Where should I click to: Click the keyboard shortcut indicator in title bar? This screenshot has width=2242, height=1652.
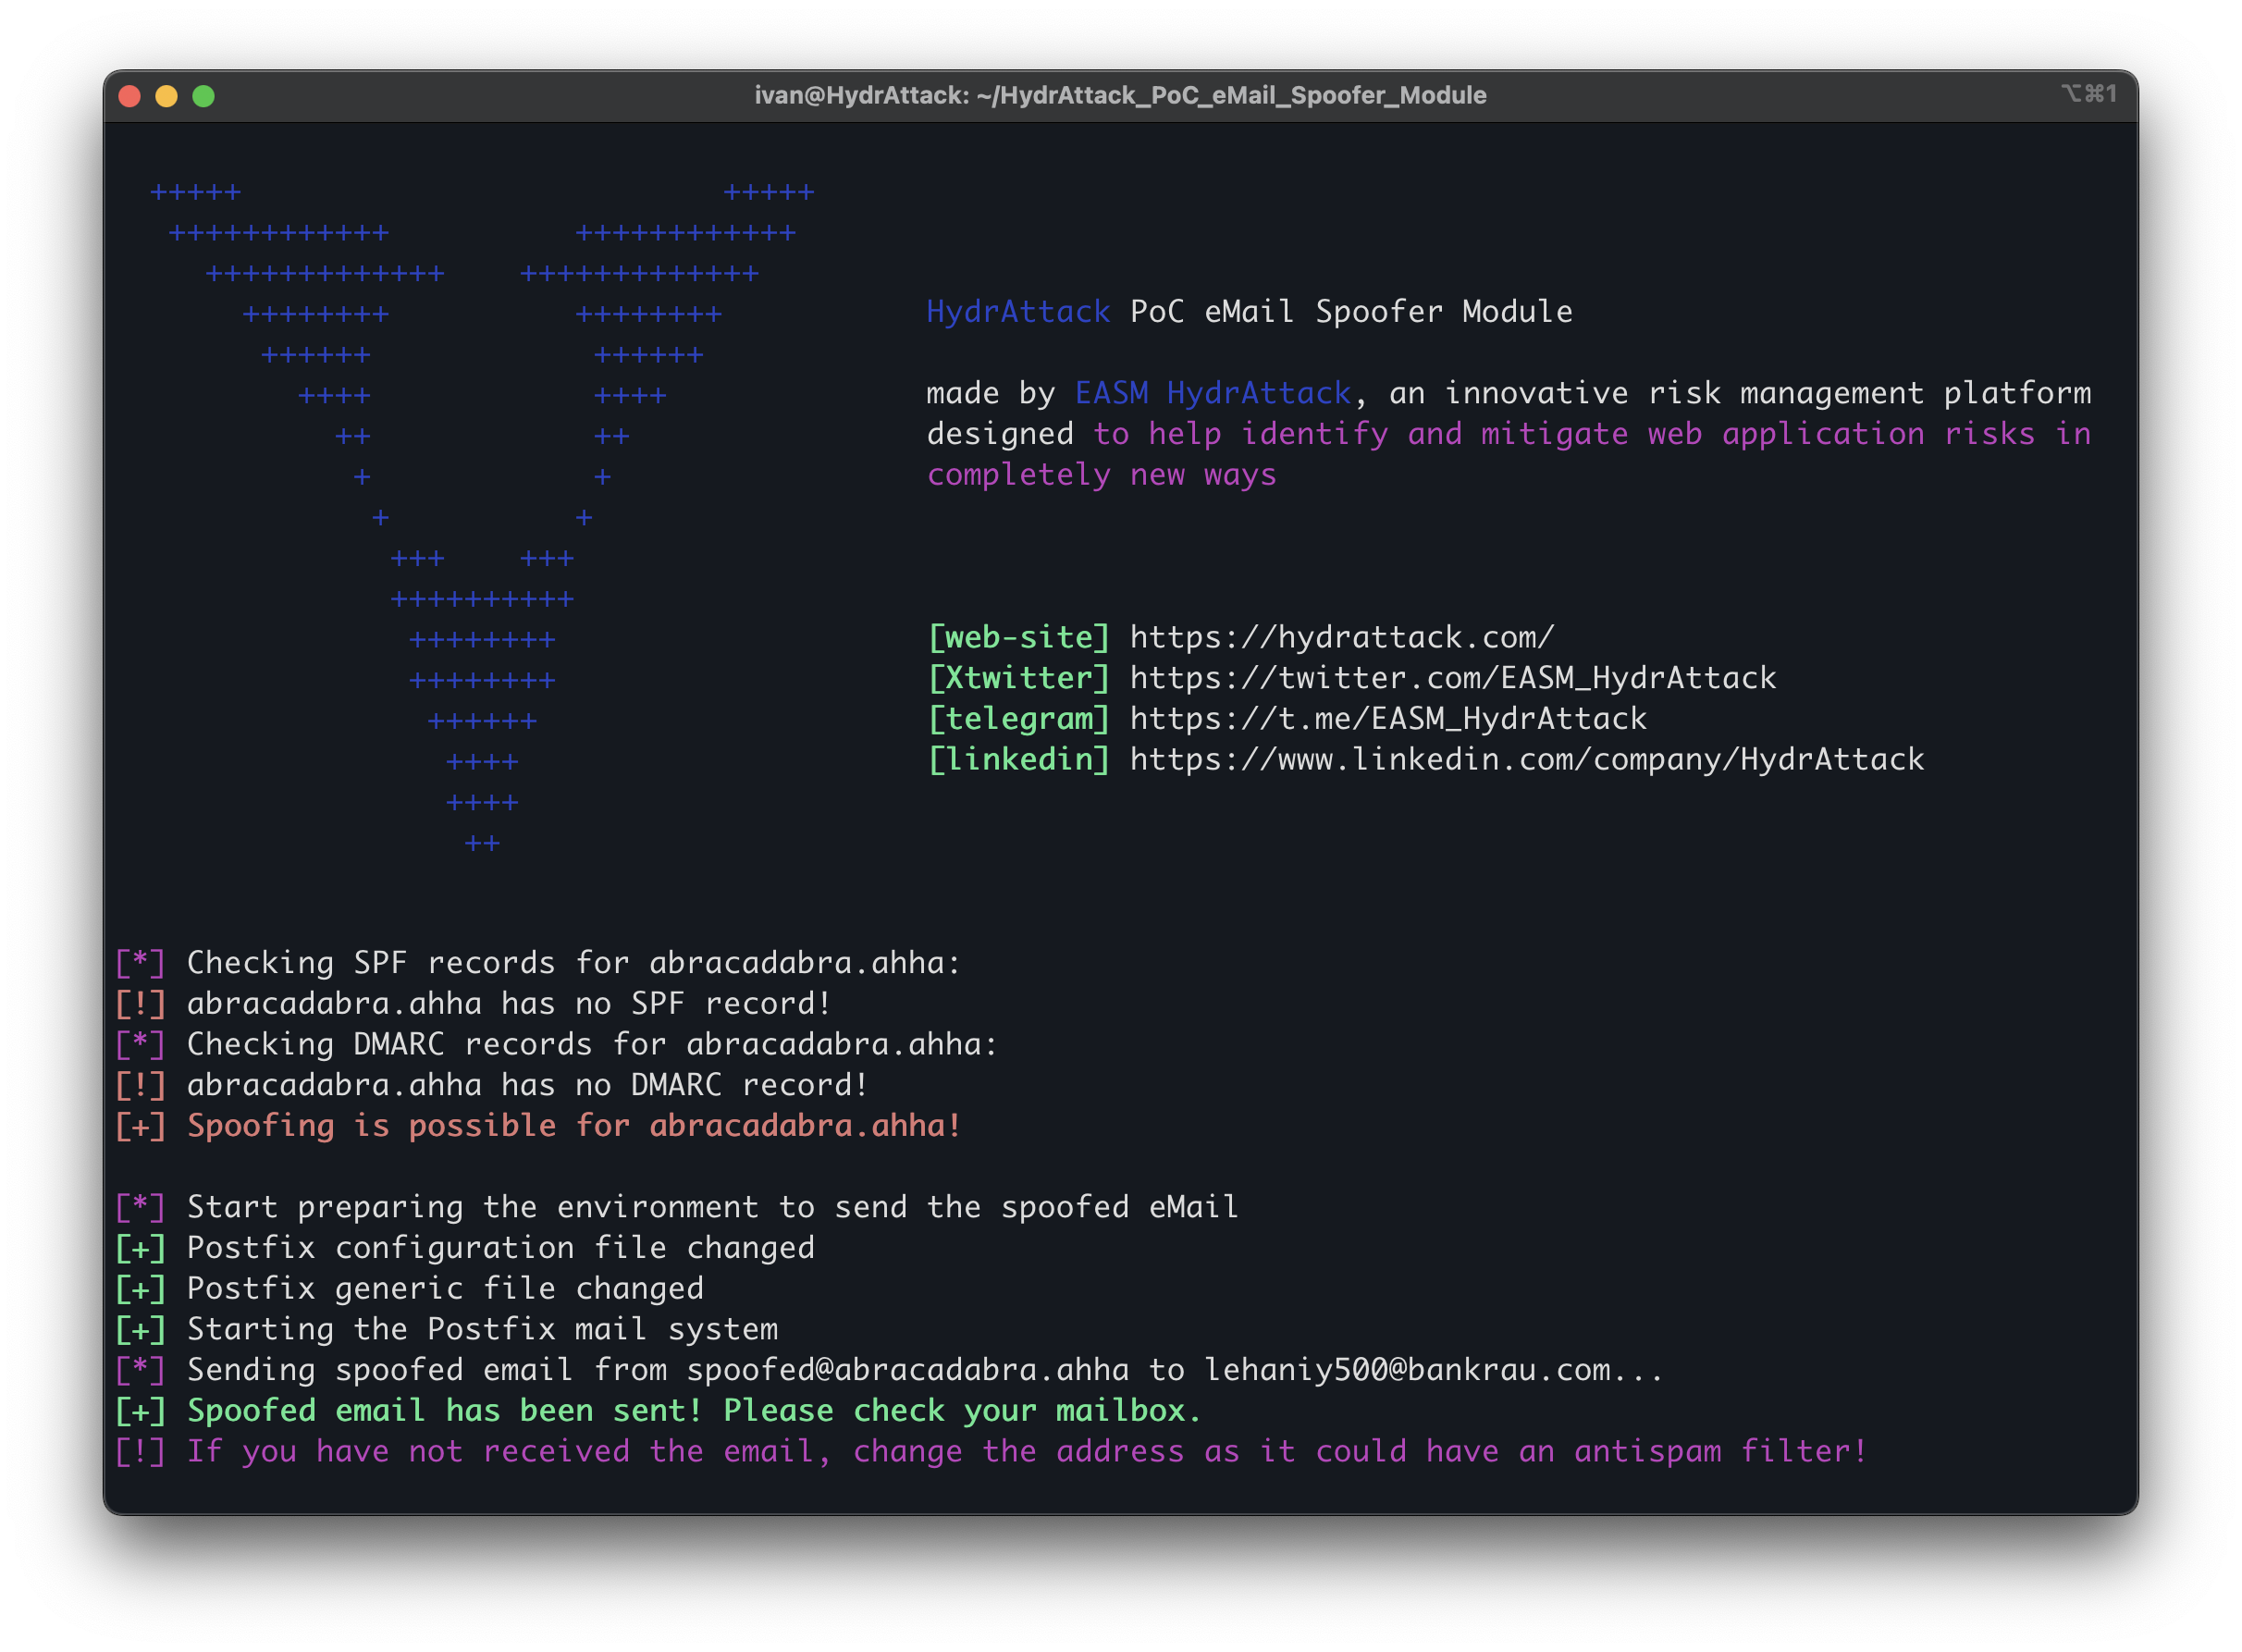pyautogui.click(x=2088, y=94)
